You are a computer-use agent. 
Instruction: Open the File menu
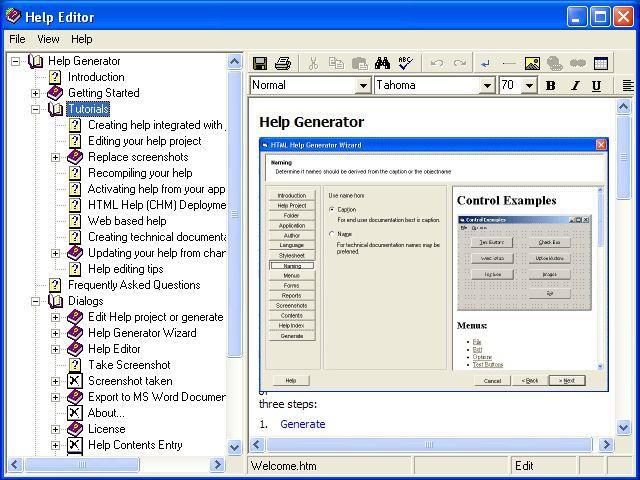[17, 39]
